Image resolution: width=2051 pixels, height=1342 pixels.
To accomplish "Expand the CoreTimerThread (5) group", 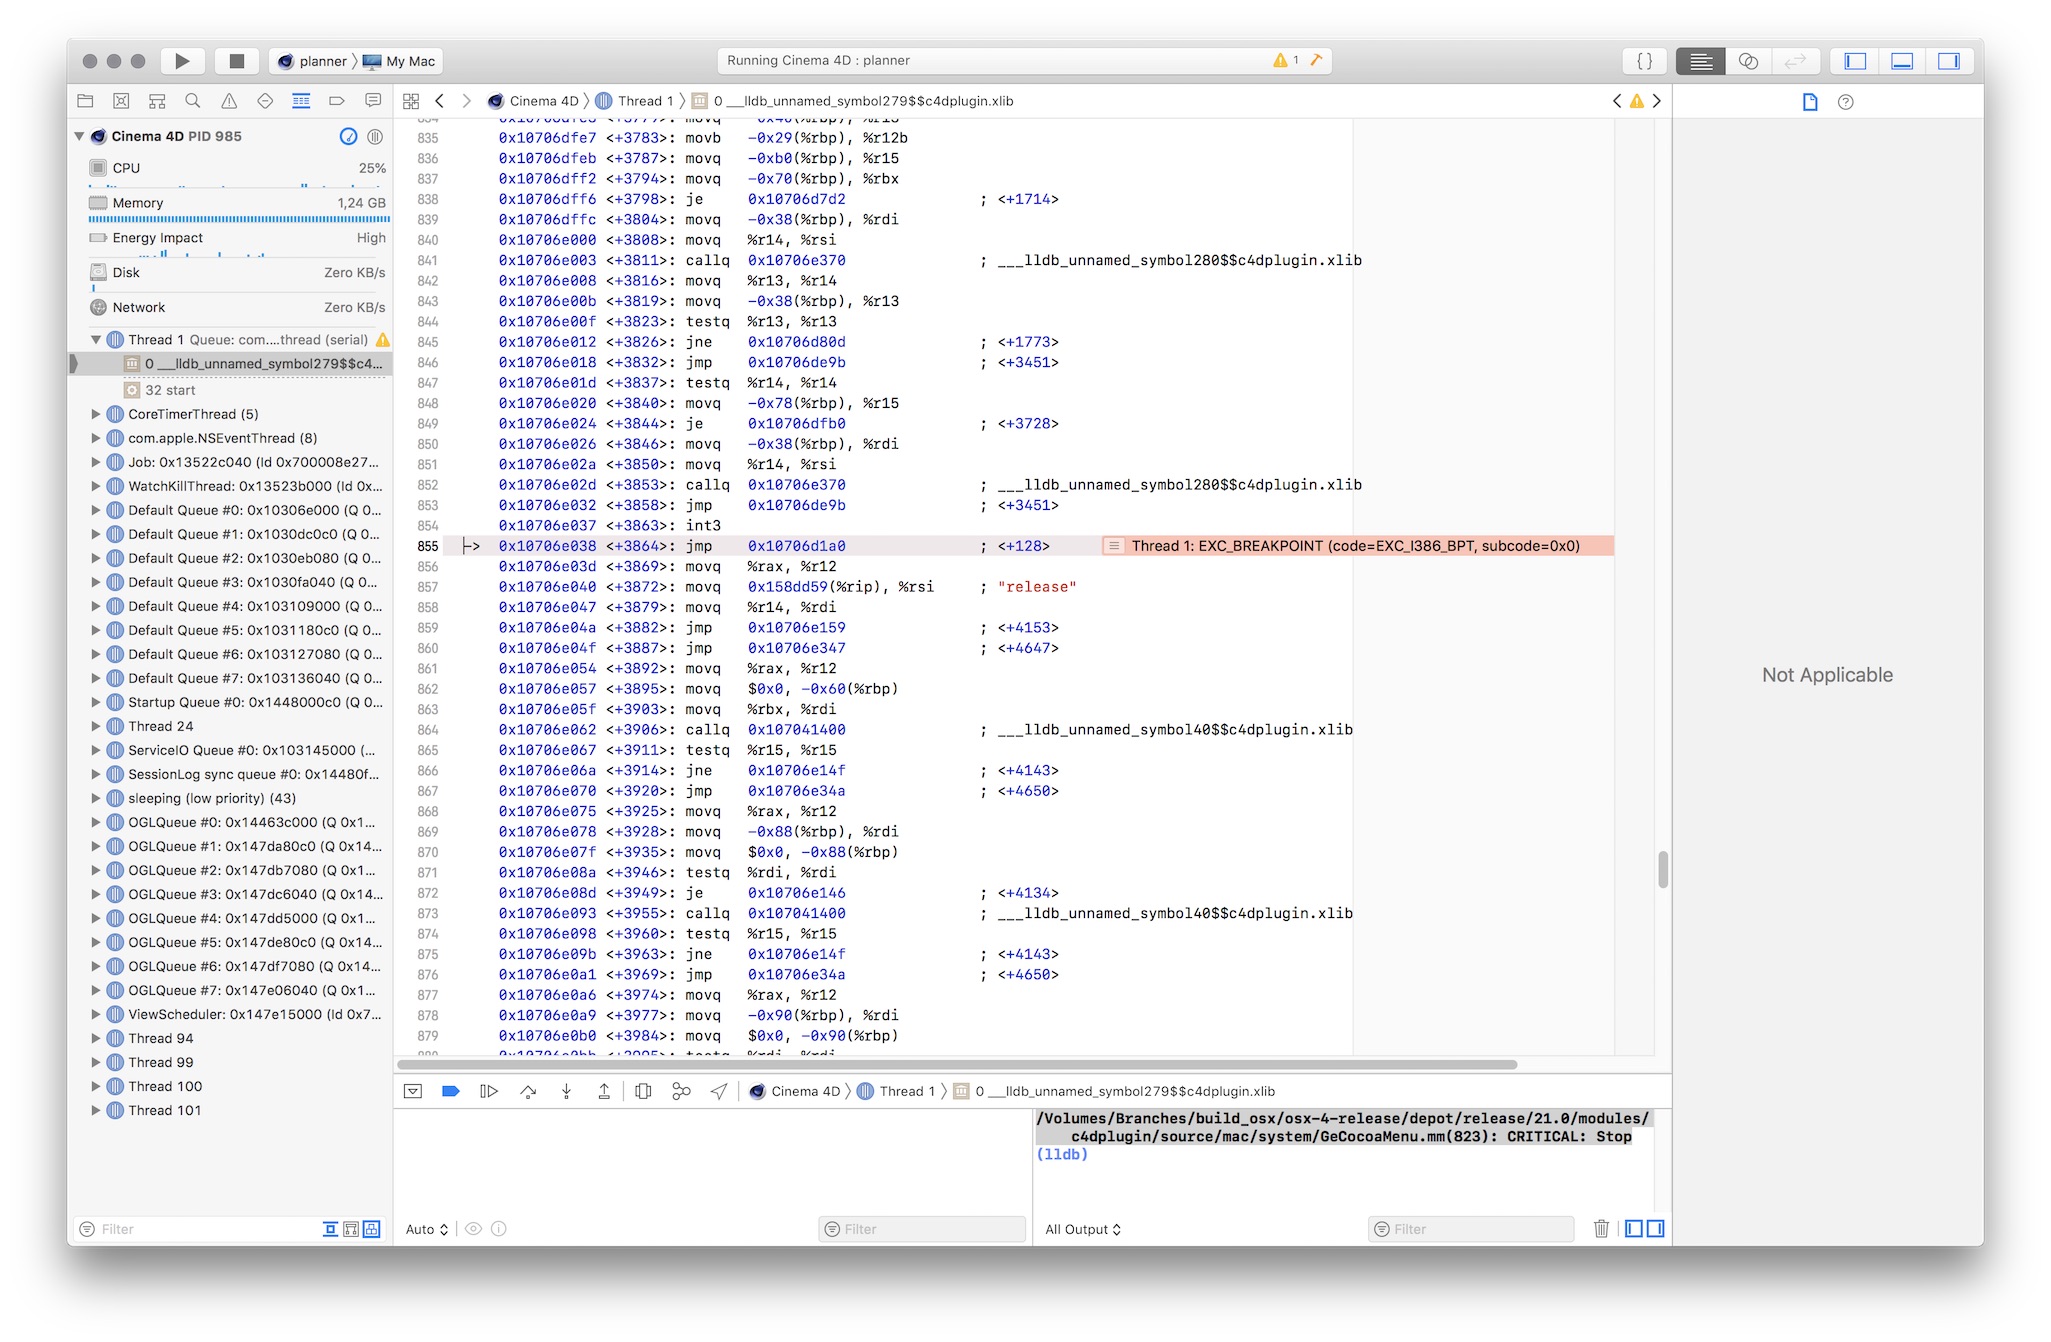I will pos(96,414).
